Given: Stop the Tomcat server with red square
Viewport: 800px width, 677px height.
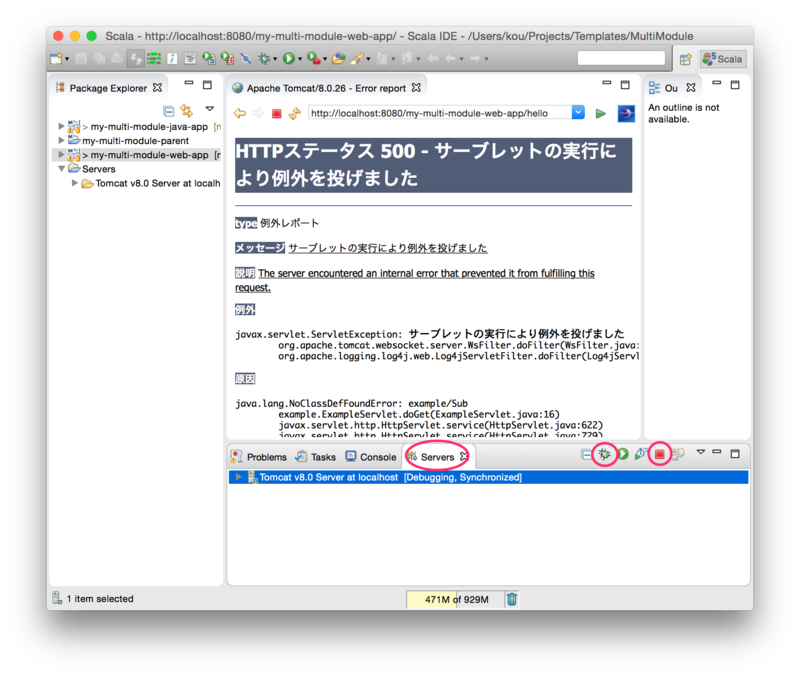Looking at the screenshot, I should pos(660,454).
